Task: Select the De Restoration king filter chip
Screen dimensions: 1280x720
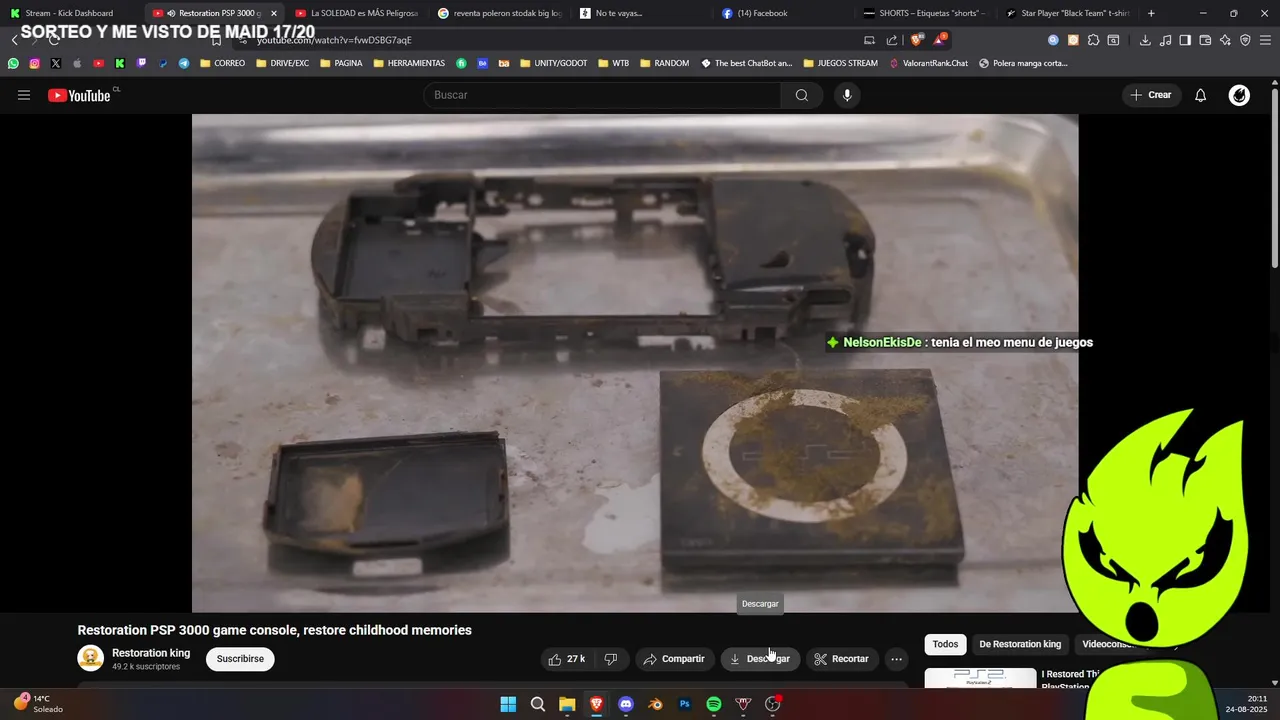Action: coord(1020,644)
